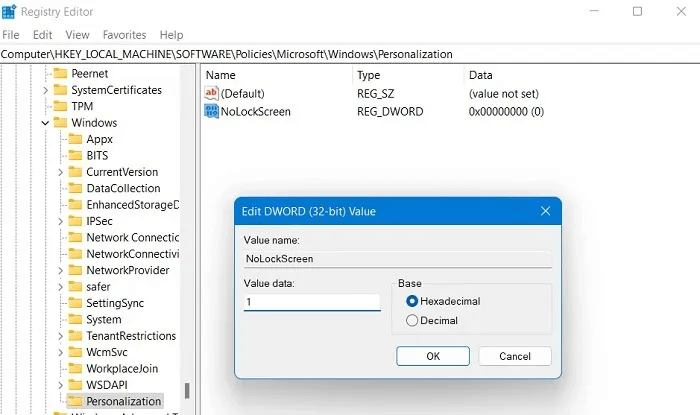Screen dimensions: 700x415
Task: Click the Windows folder icon
Action: pyautogui.click(x=60, y=123)
